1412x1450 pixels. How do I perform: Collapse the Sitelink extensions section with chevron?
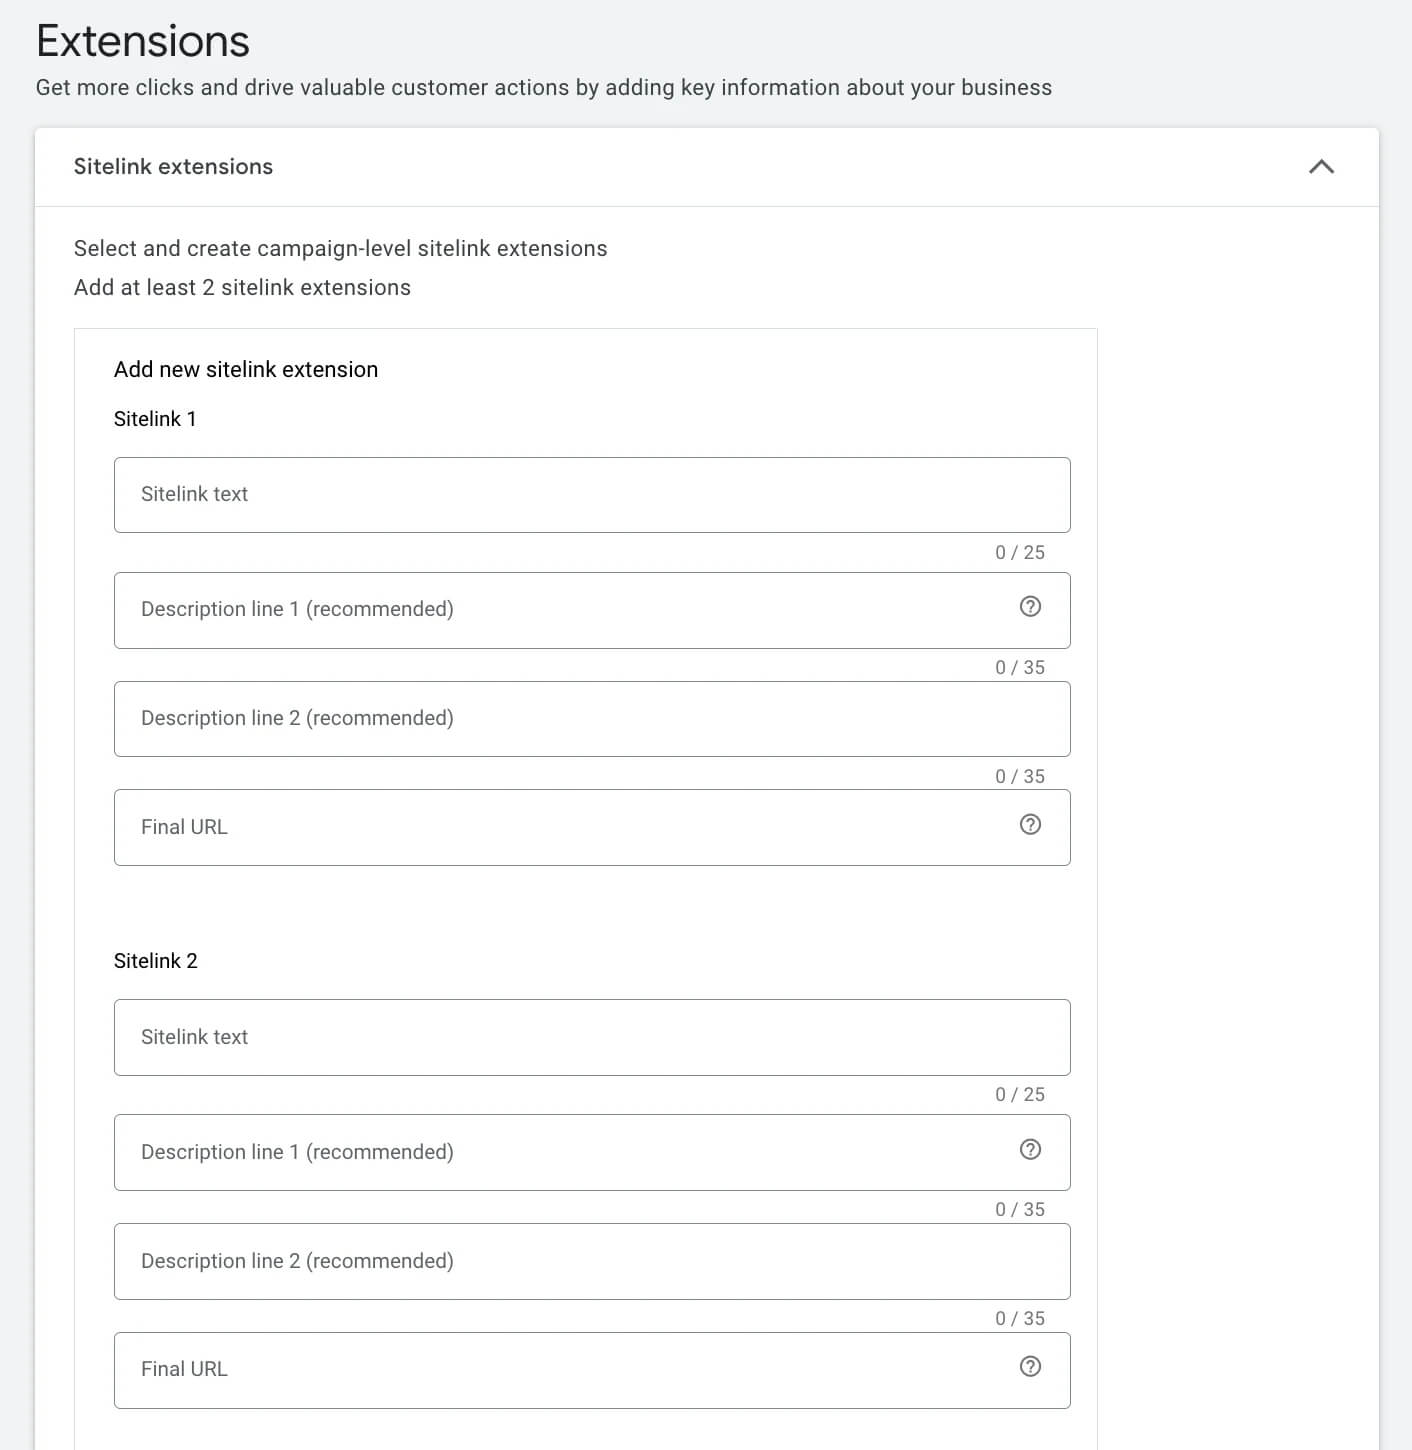click(1321, 166)
